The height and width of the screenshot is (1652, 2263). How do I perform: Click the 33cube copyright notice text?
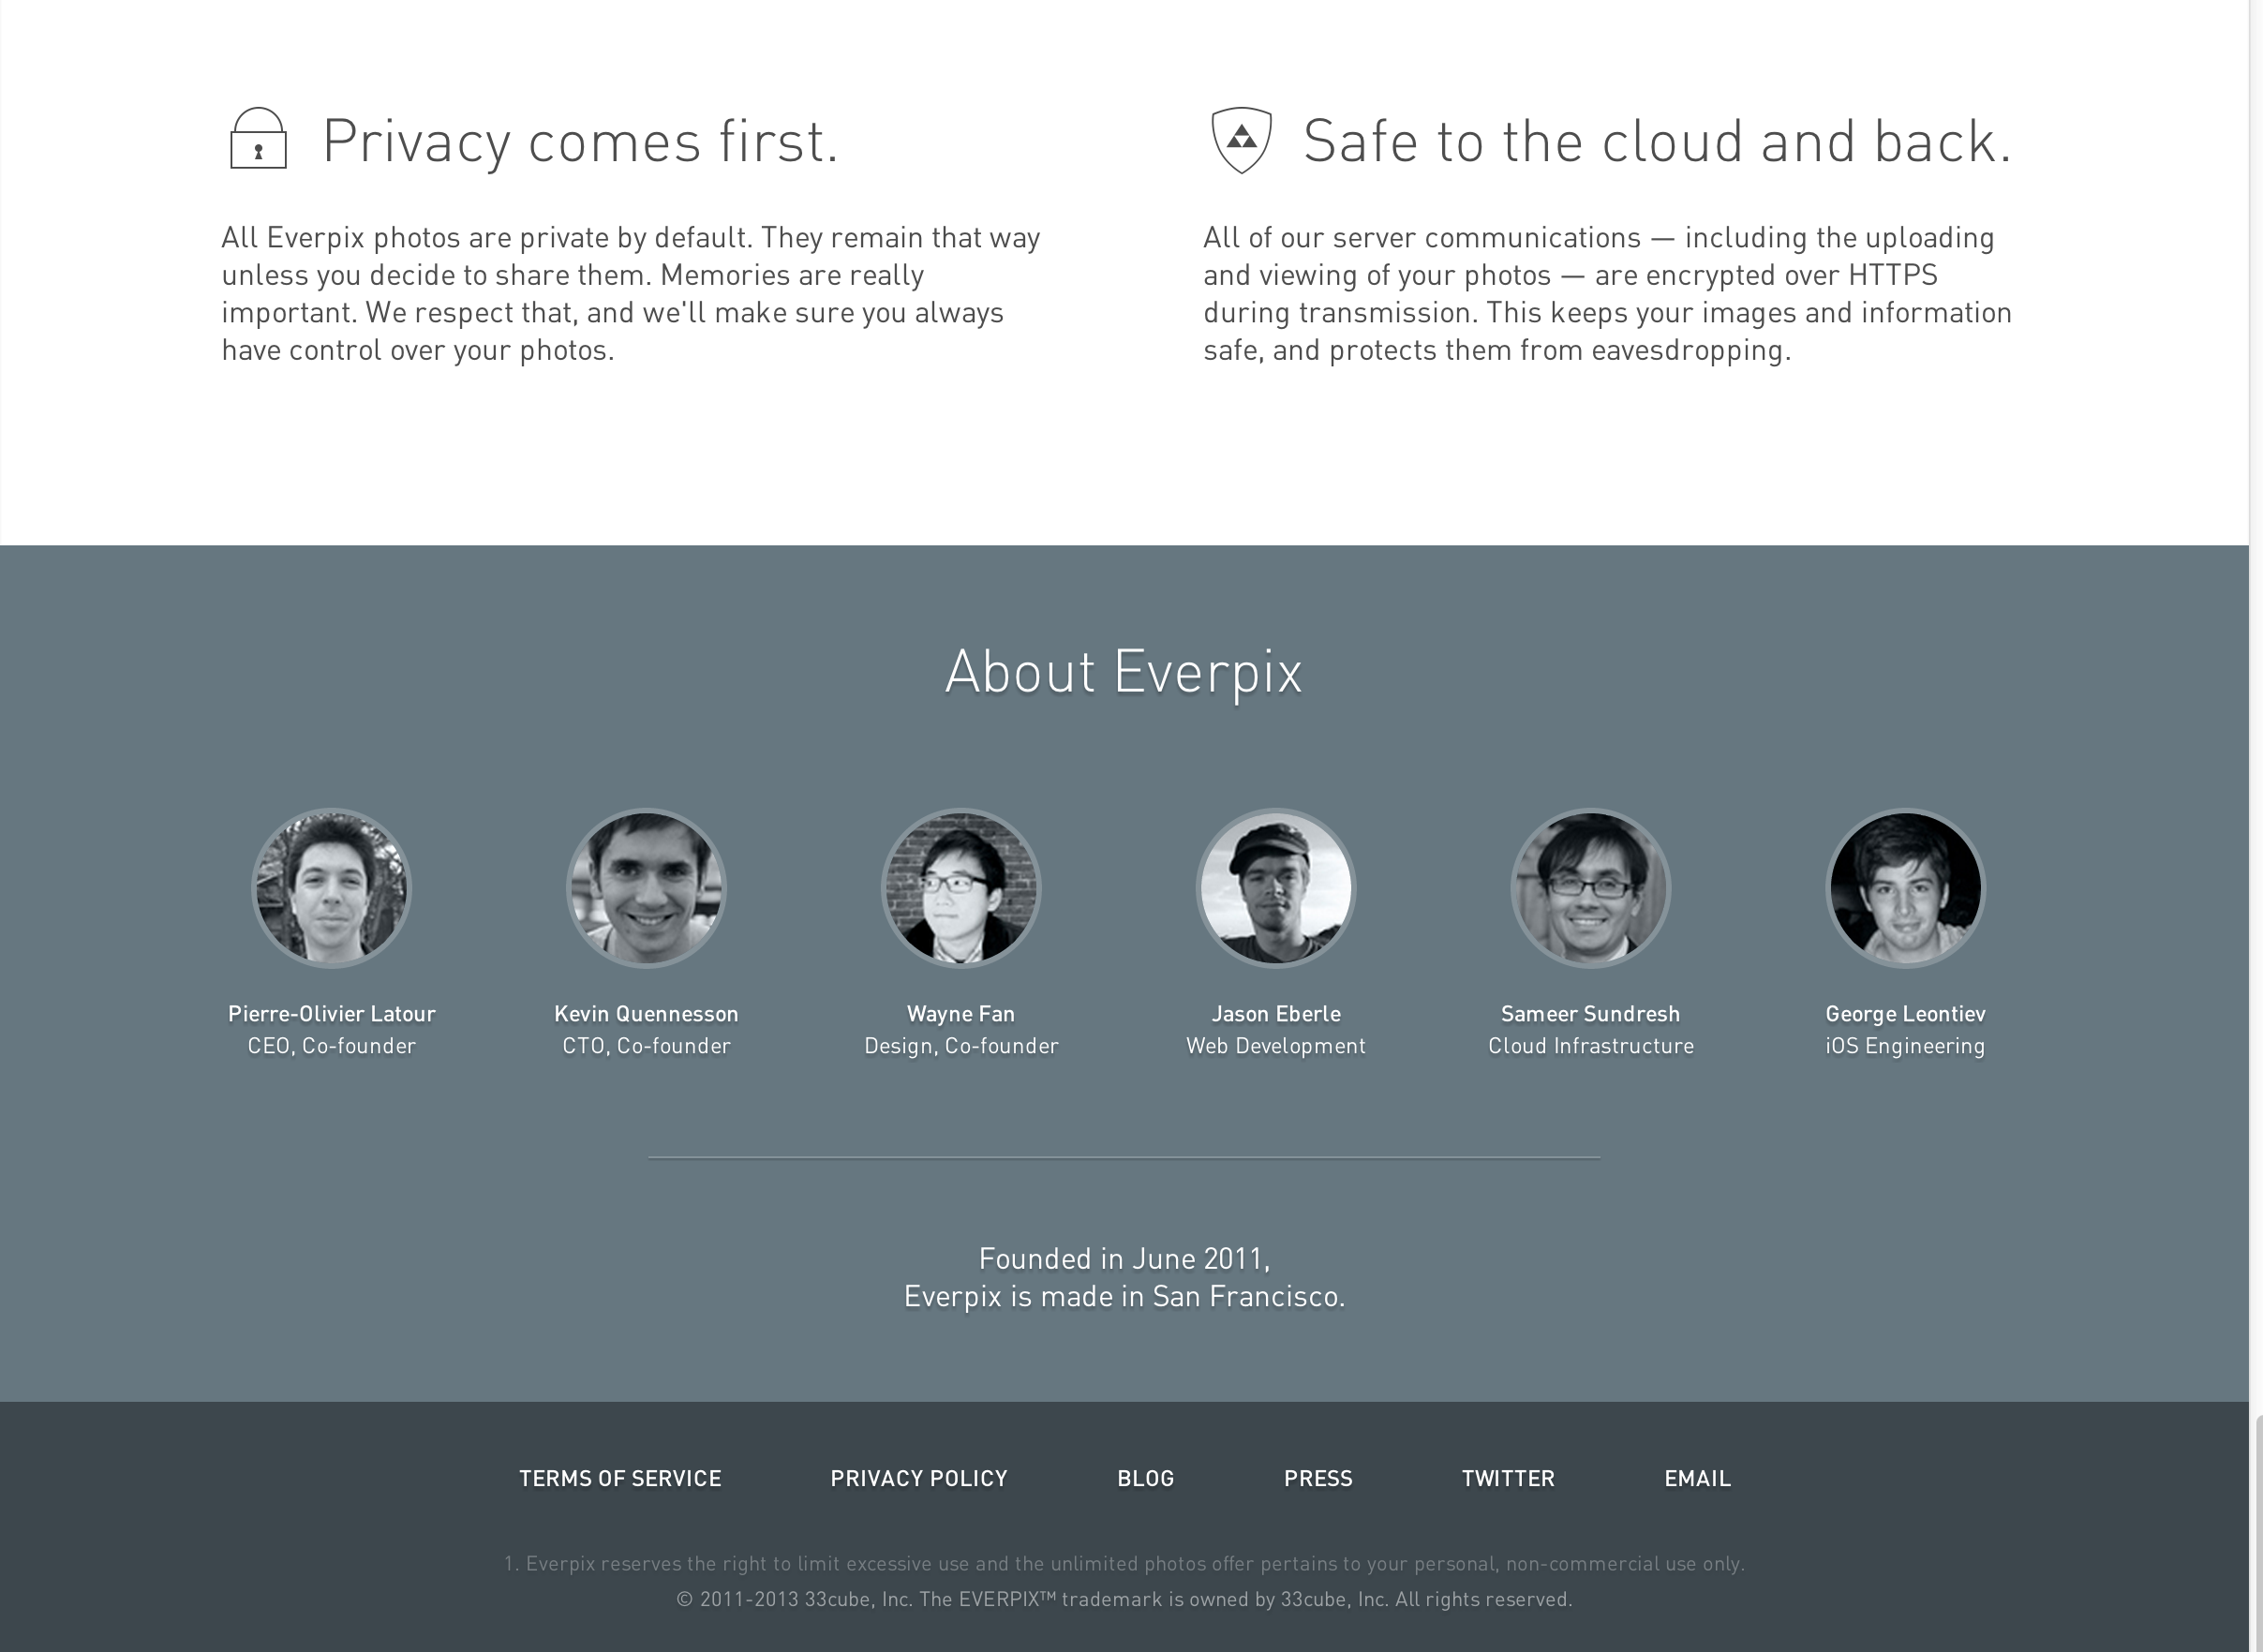(1124, 1599)
